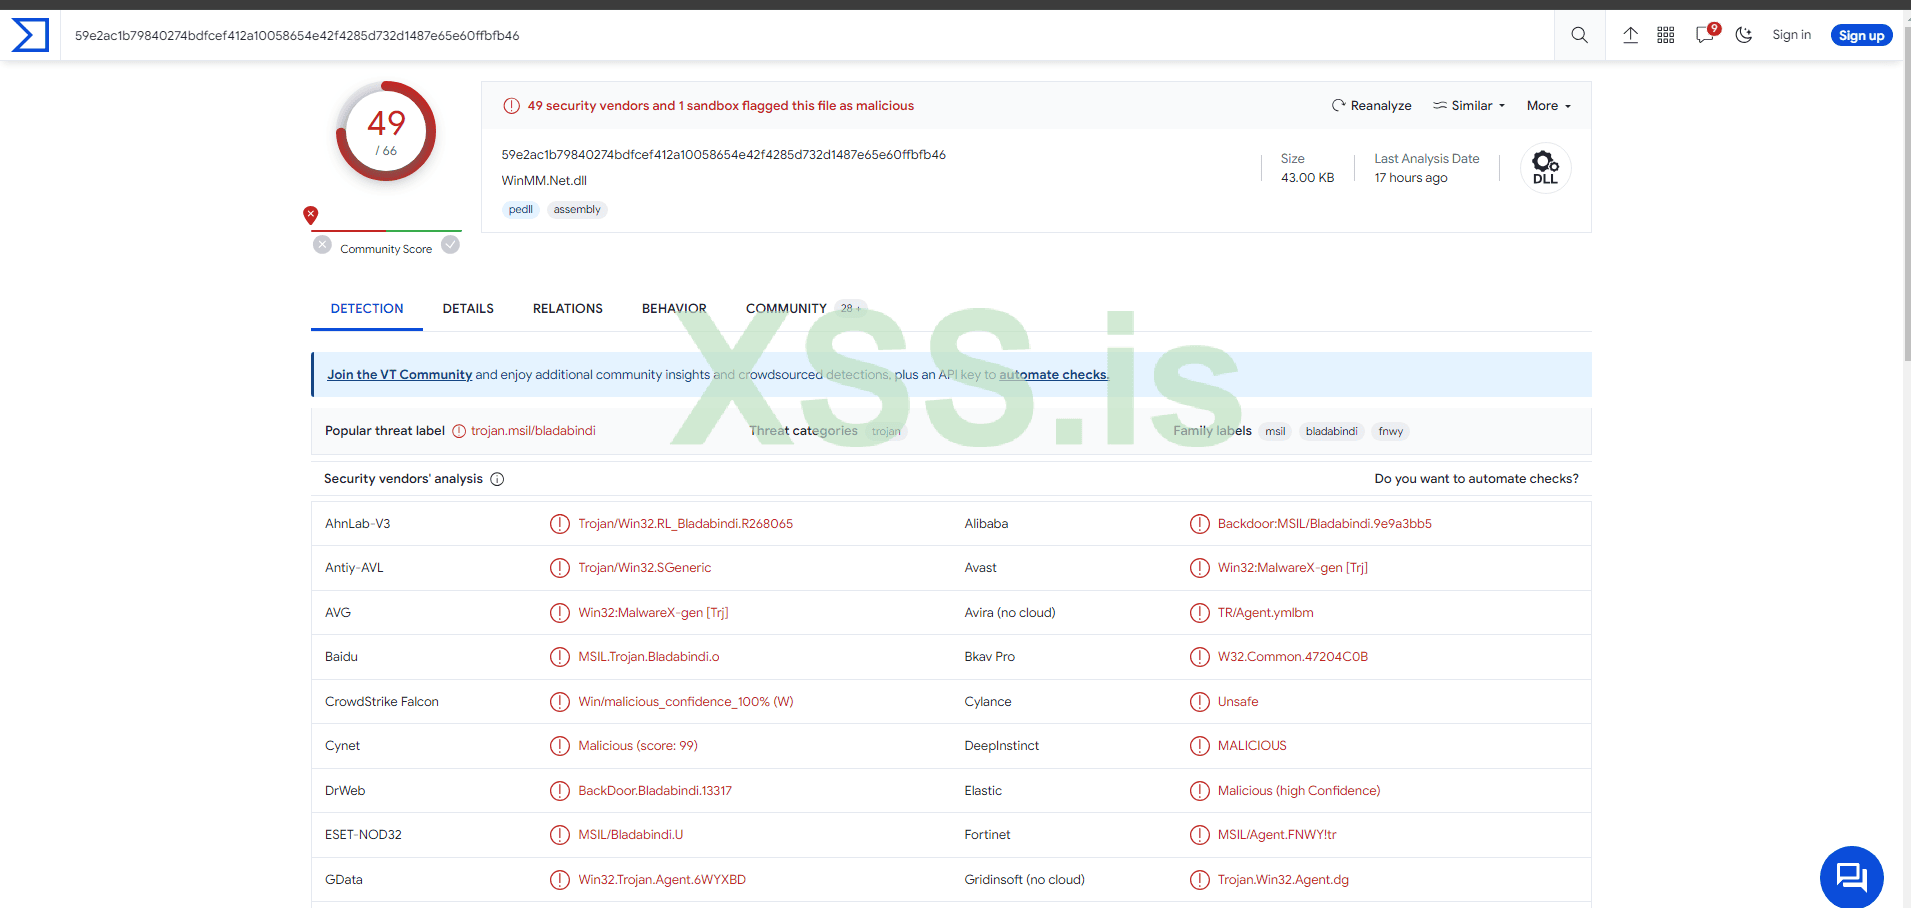Open the BEHAVIOR tab
This screenshot has height=908, width=1911.
point(674,309)
